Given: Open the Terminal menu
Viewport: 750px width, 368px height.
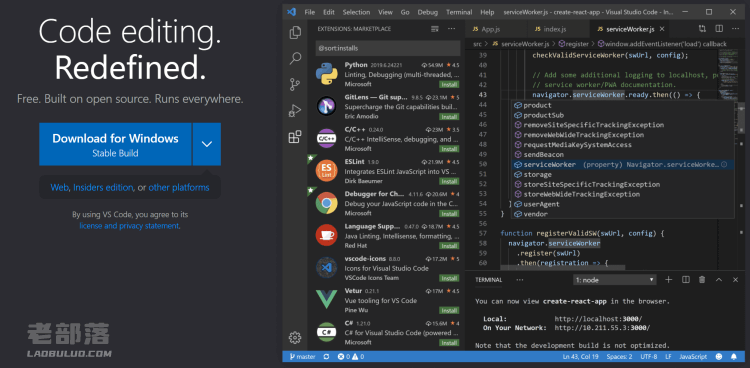Looking at the screenshot, I should (x=459, y=12).
